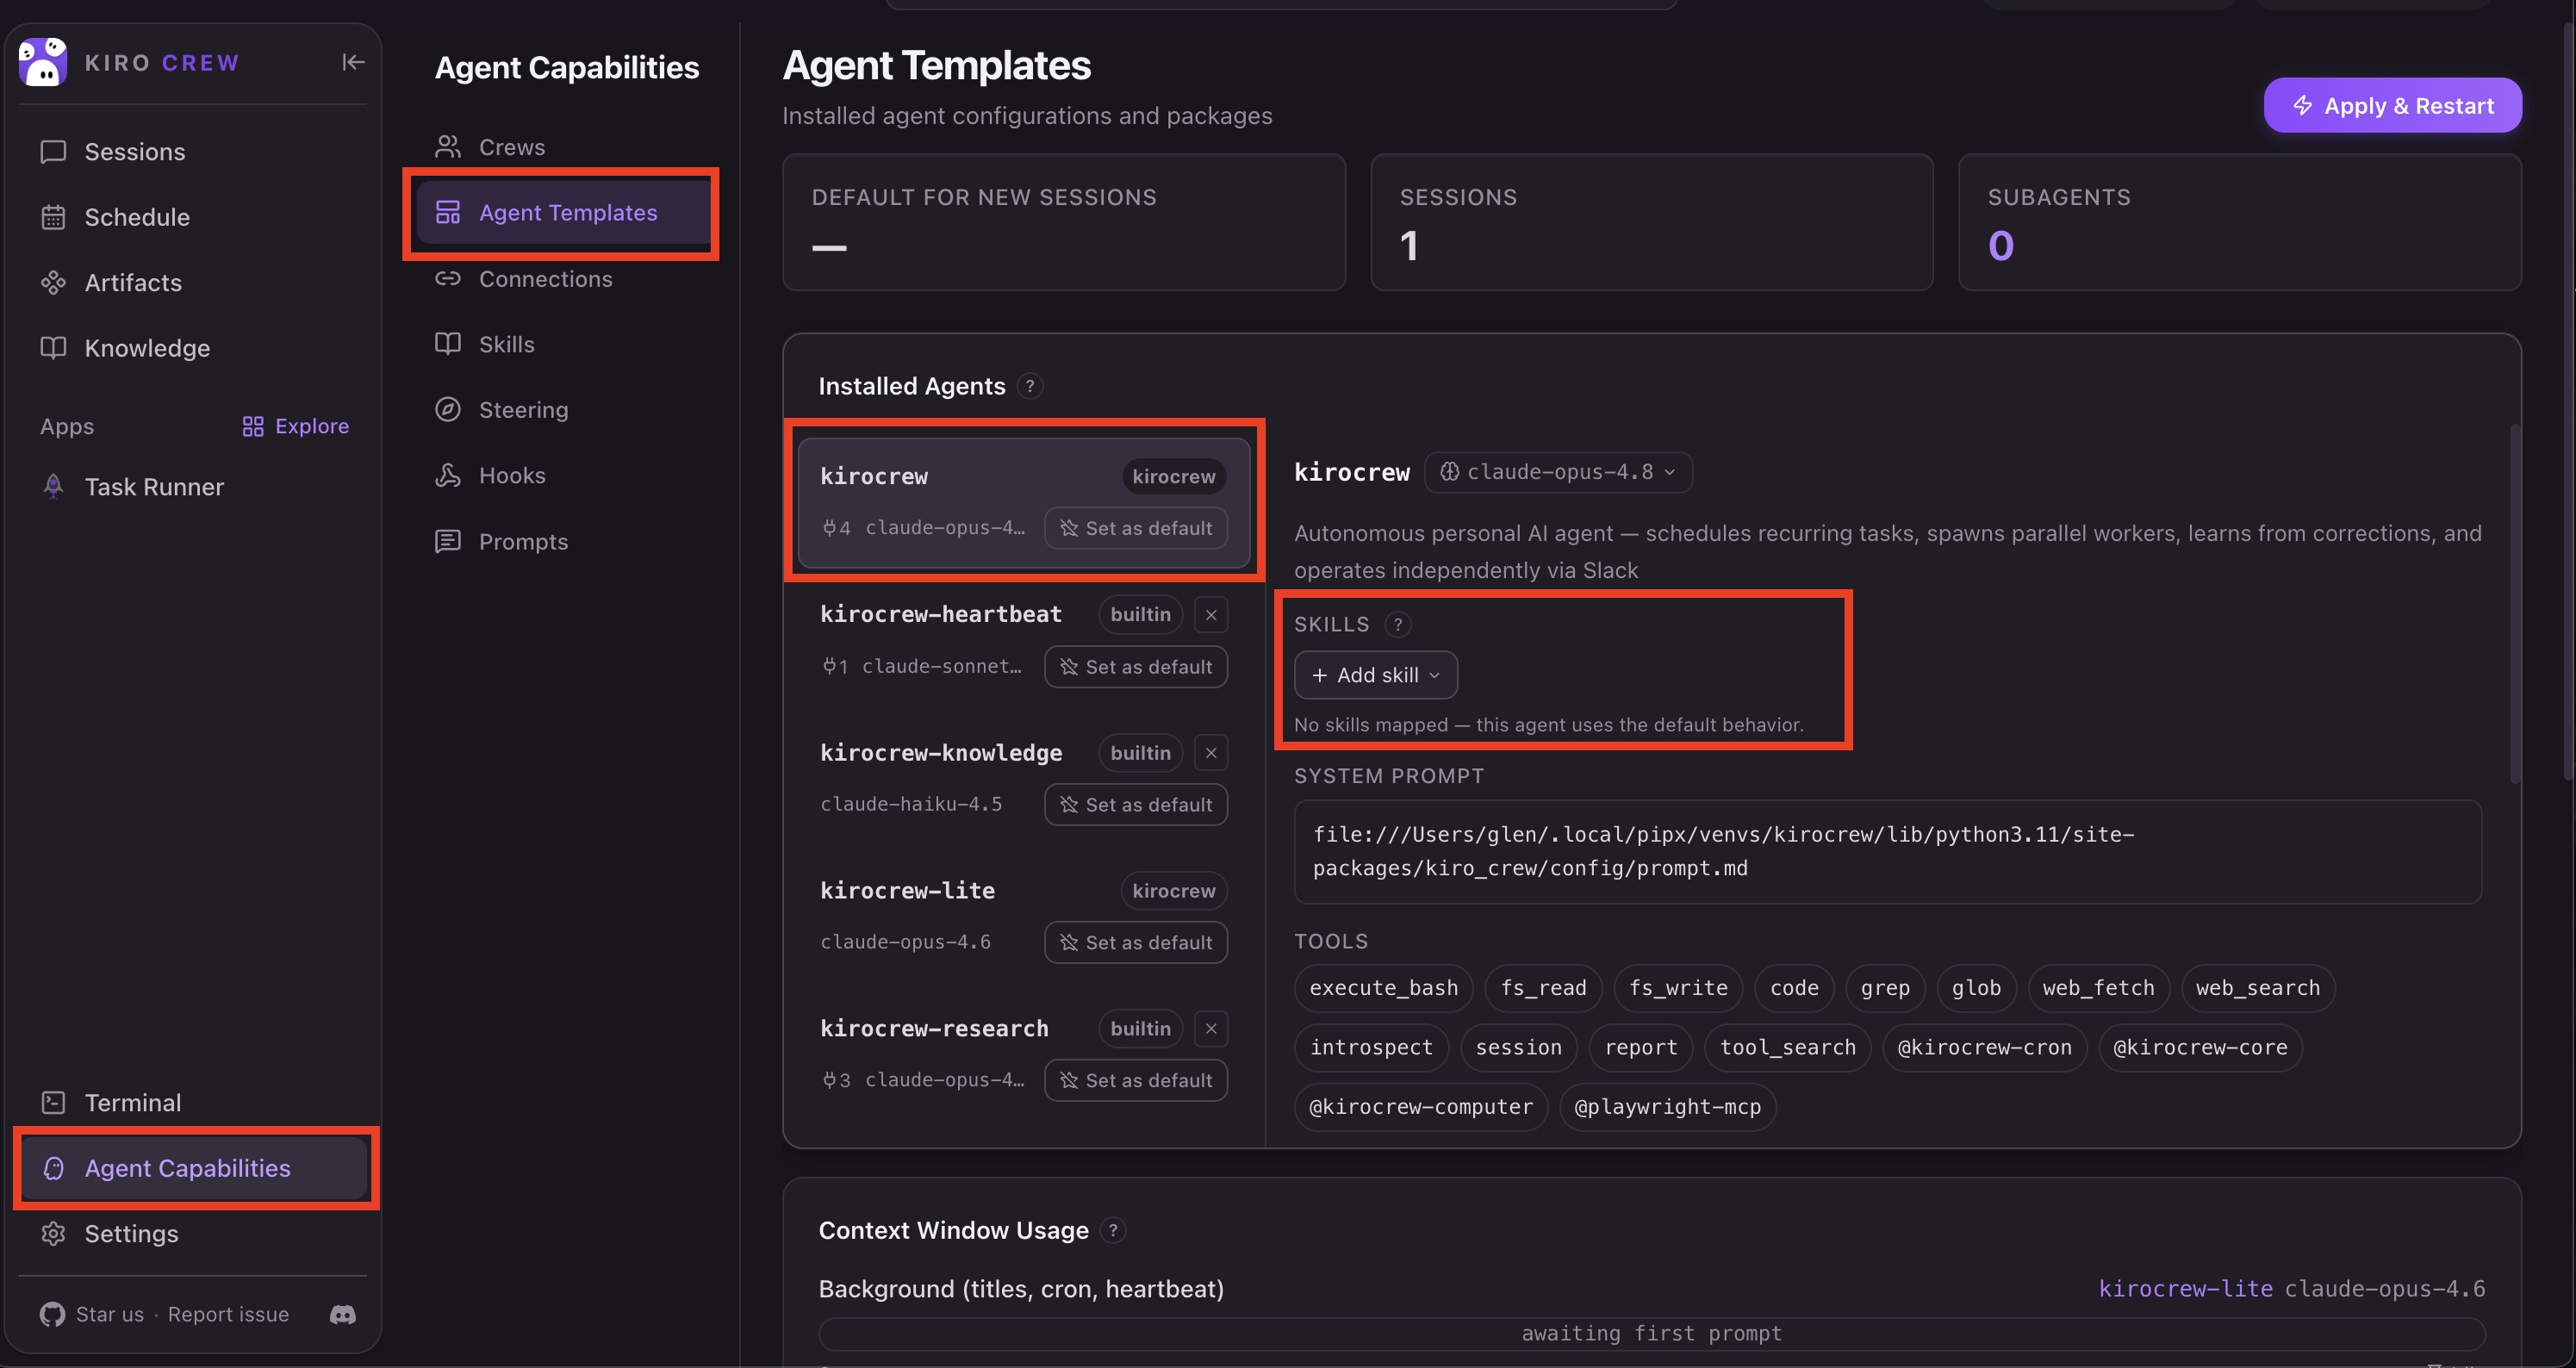Image resolution: width=2576 pixels, height=1368 pixels.
Task: Click the glob tool chip
Action: (x=1977, y=988)
